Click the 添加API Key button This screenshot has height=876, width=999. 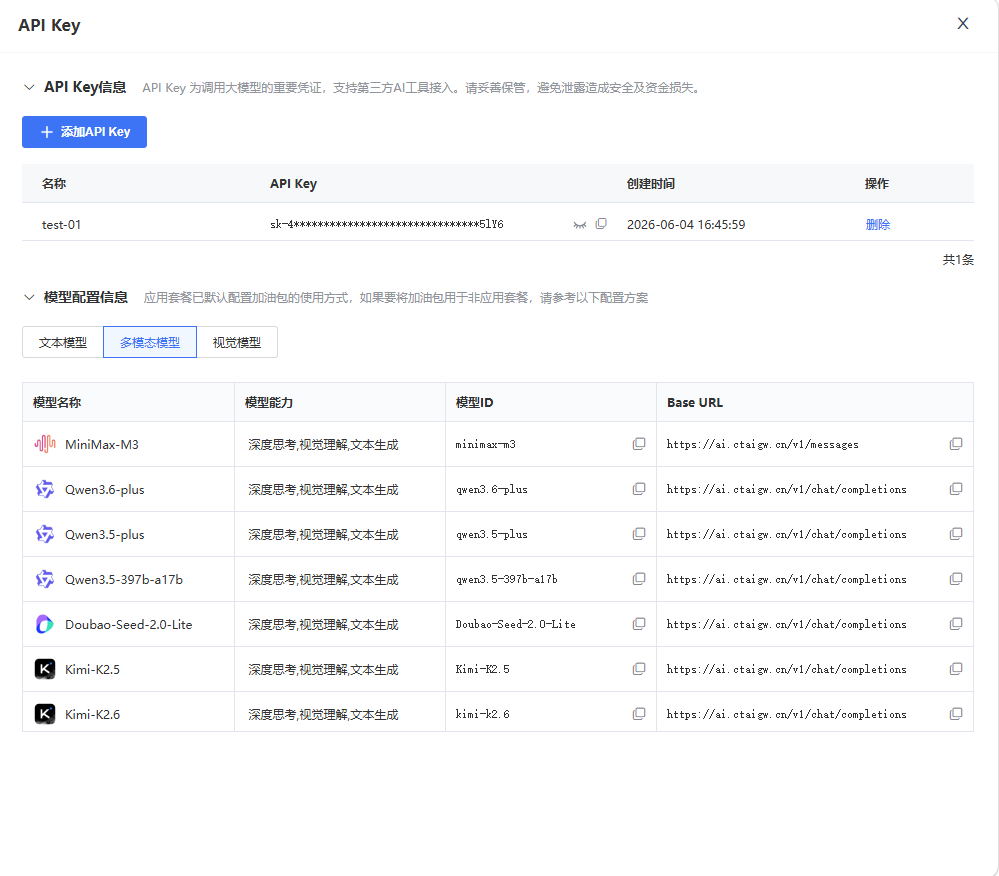[84, 132]
